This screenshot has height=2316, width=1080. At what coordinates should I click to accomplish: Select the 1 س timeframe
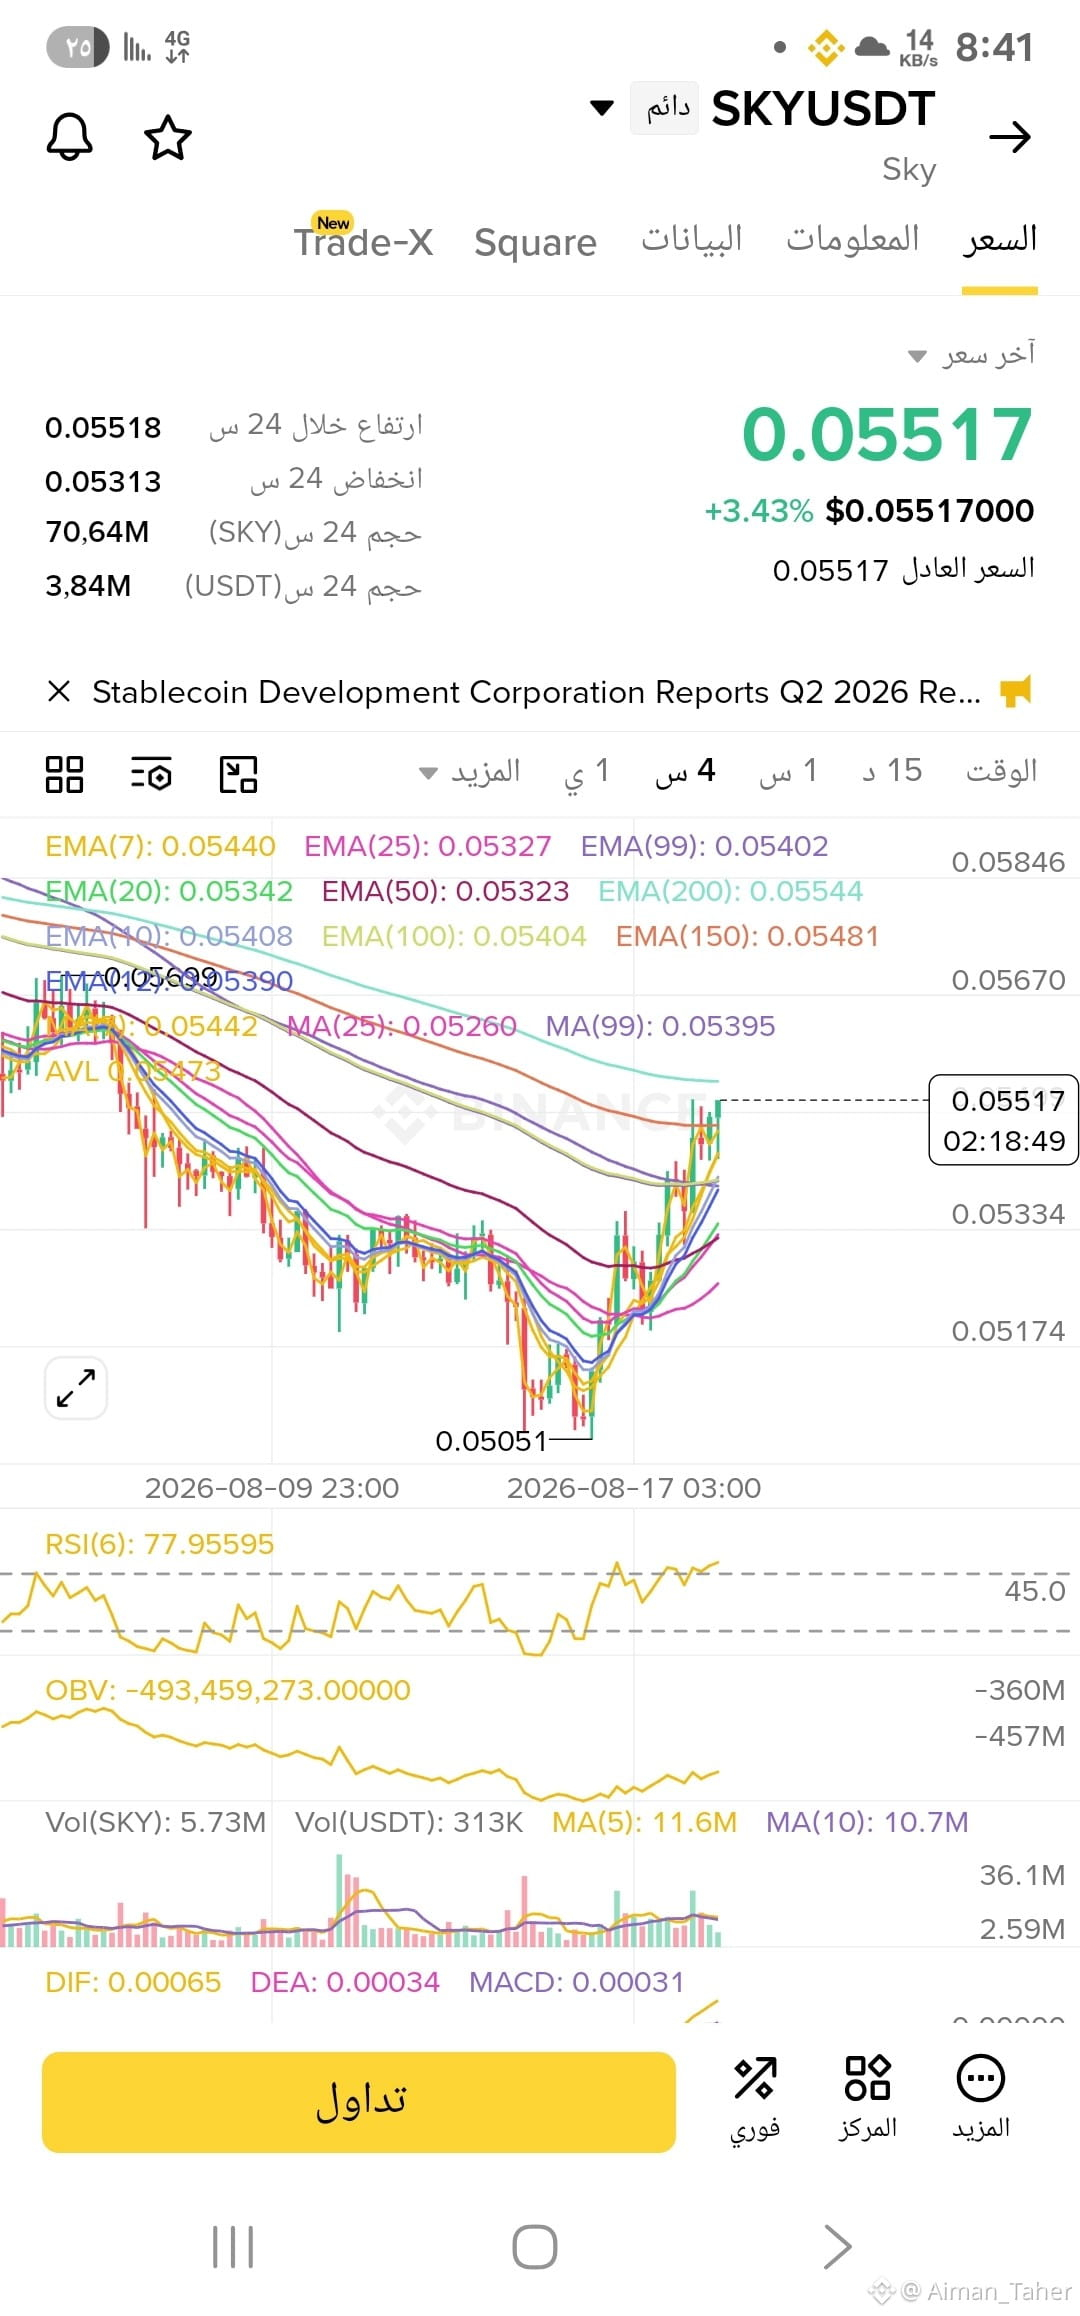(788, 771)
